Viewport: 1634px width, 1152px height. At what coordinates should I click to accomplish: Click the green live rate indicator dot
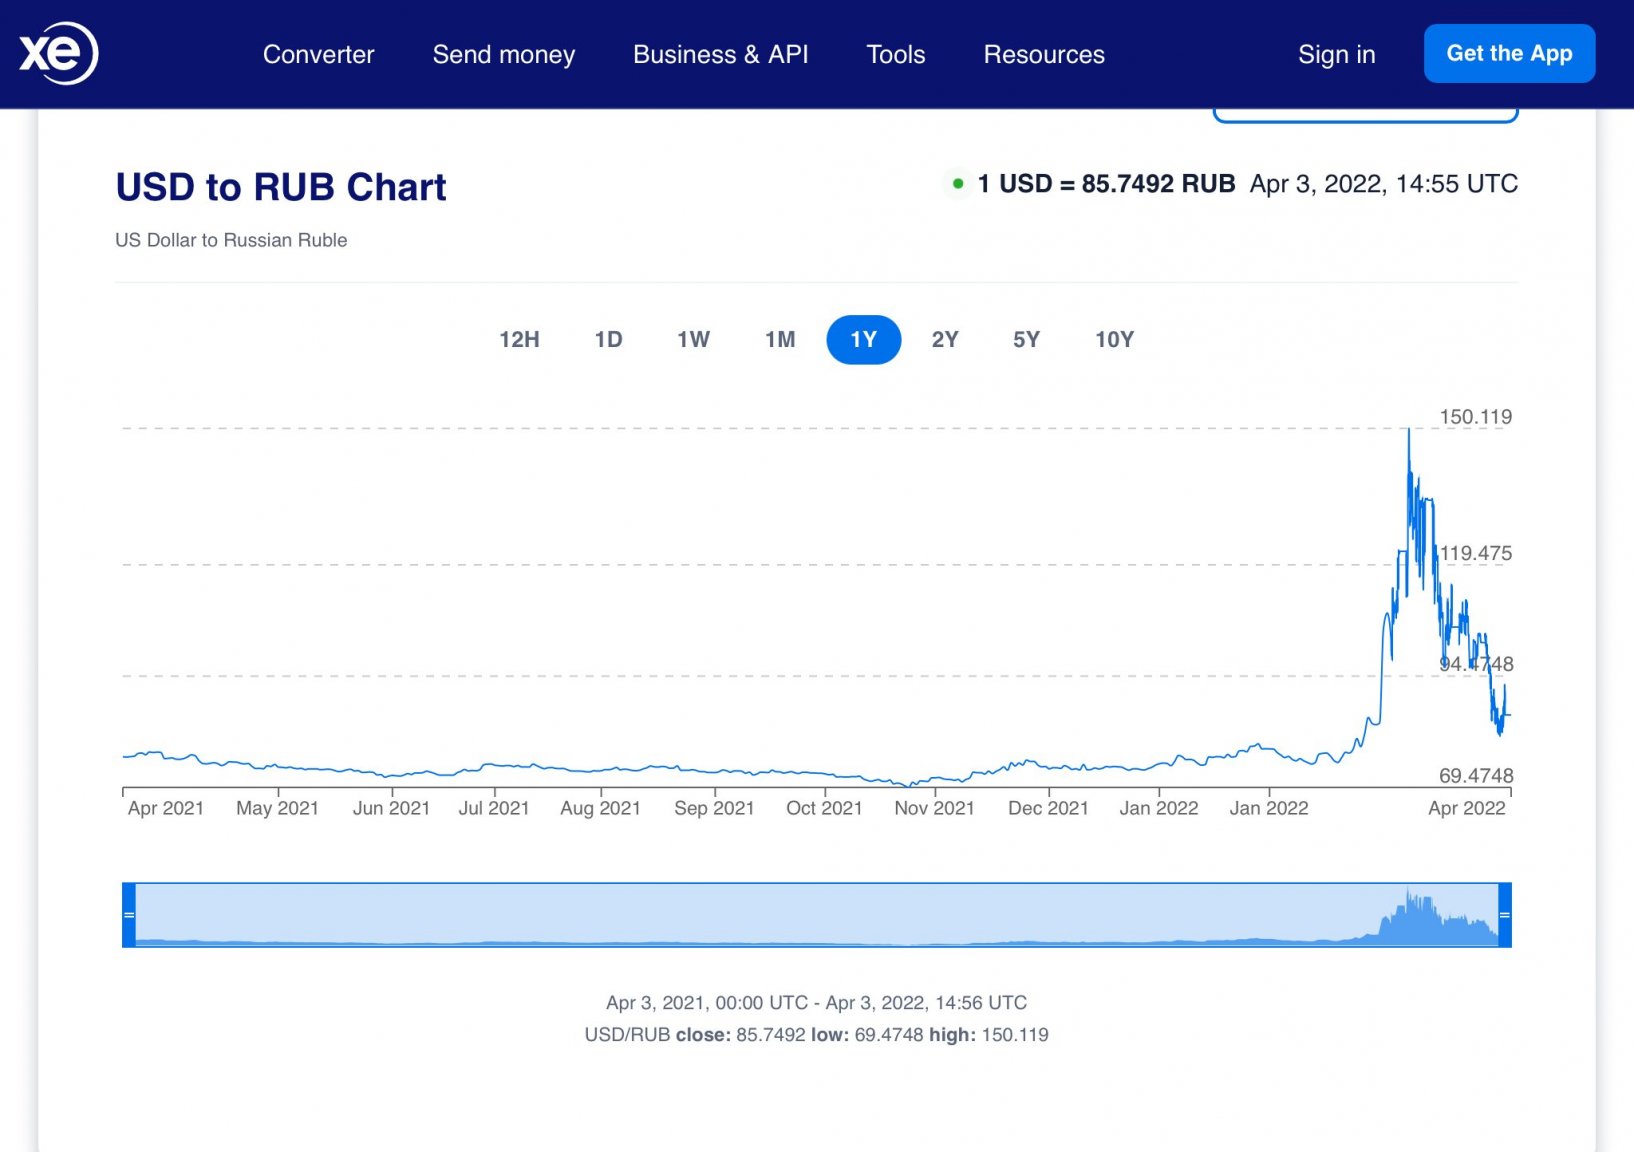tap(958, 184)
